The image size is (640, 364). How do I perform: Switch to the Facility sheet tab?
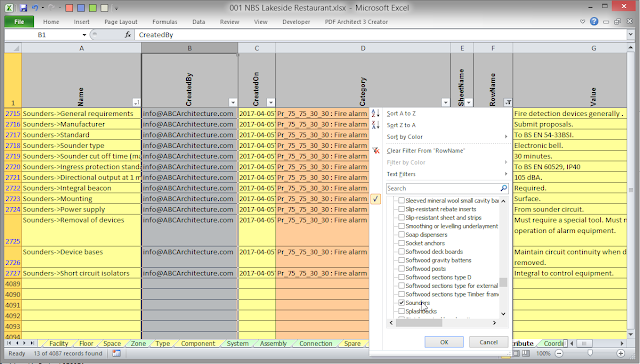click(x=58, y=343)
